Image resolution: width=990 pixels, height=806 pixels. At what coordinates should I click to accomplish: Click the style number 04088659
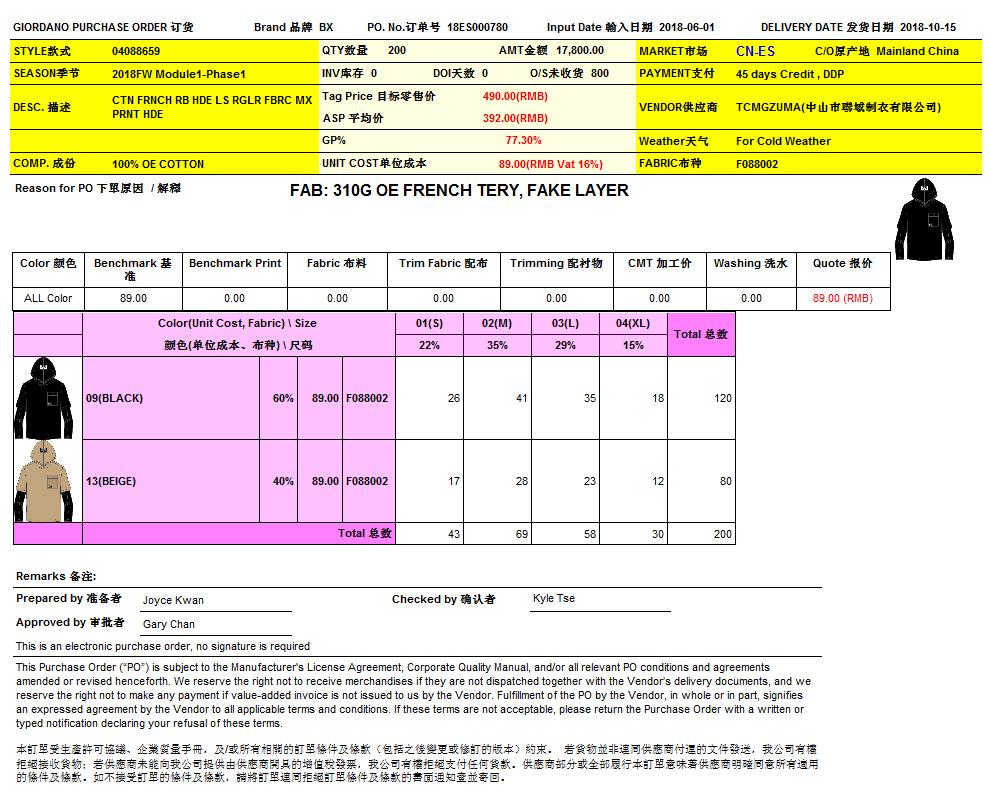point(136,51)
